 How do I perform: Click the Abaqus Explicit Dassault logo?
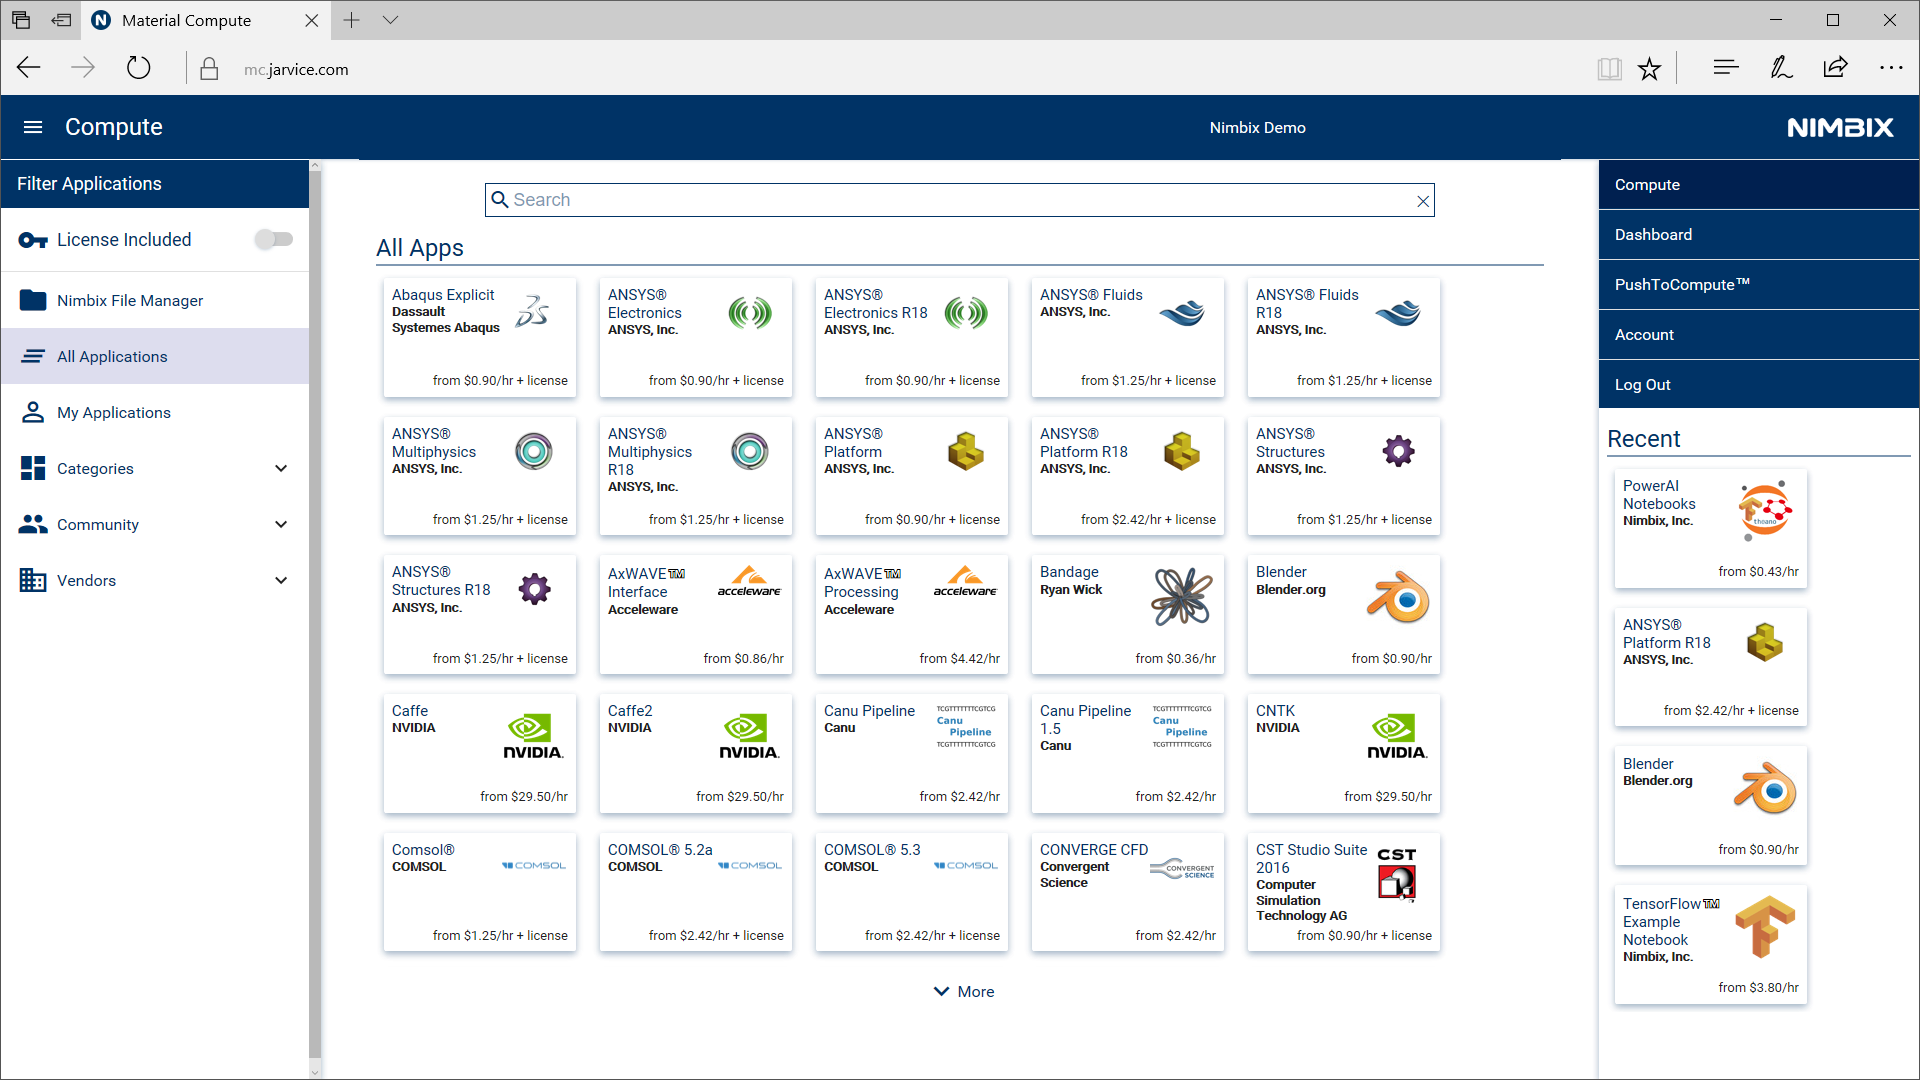[x=532, y=312]
